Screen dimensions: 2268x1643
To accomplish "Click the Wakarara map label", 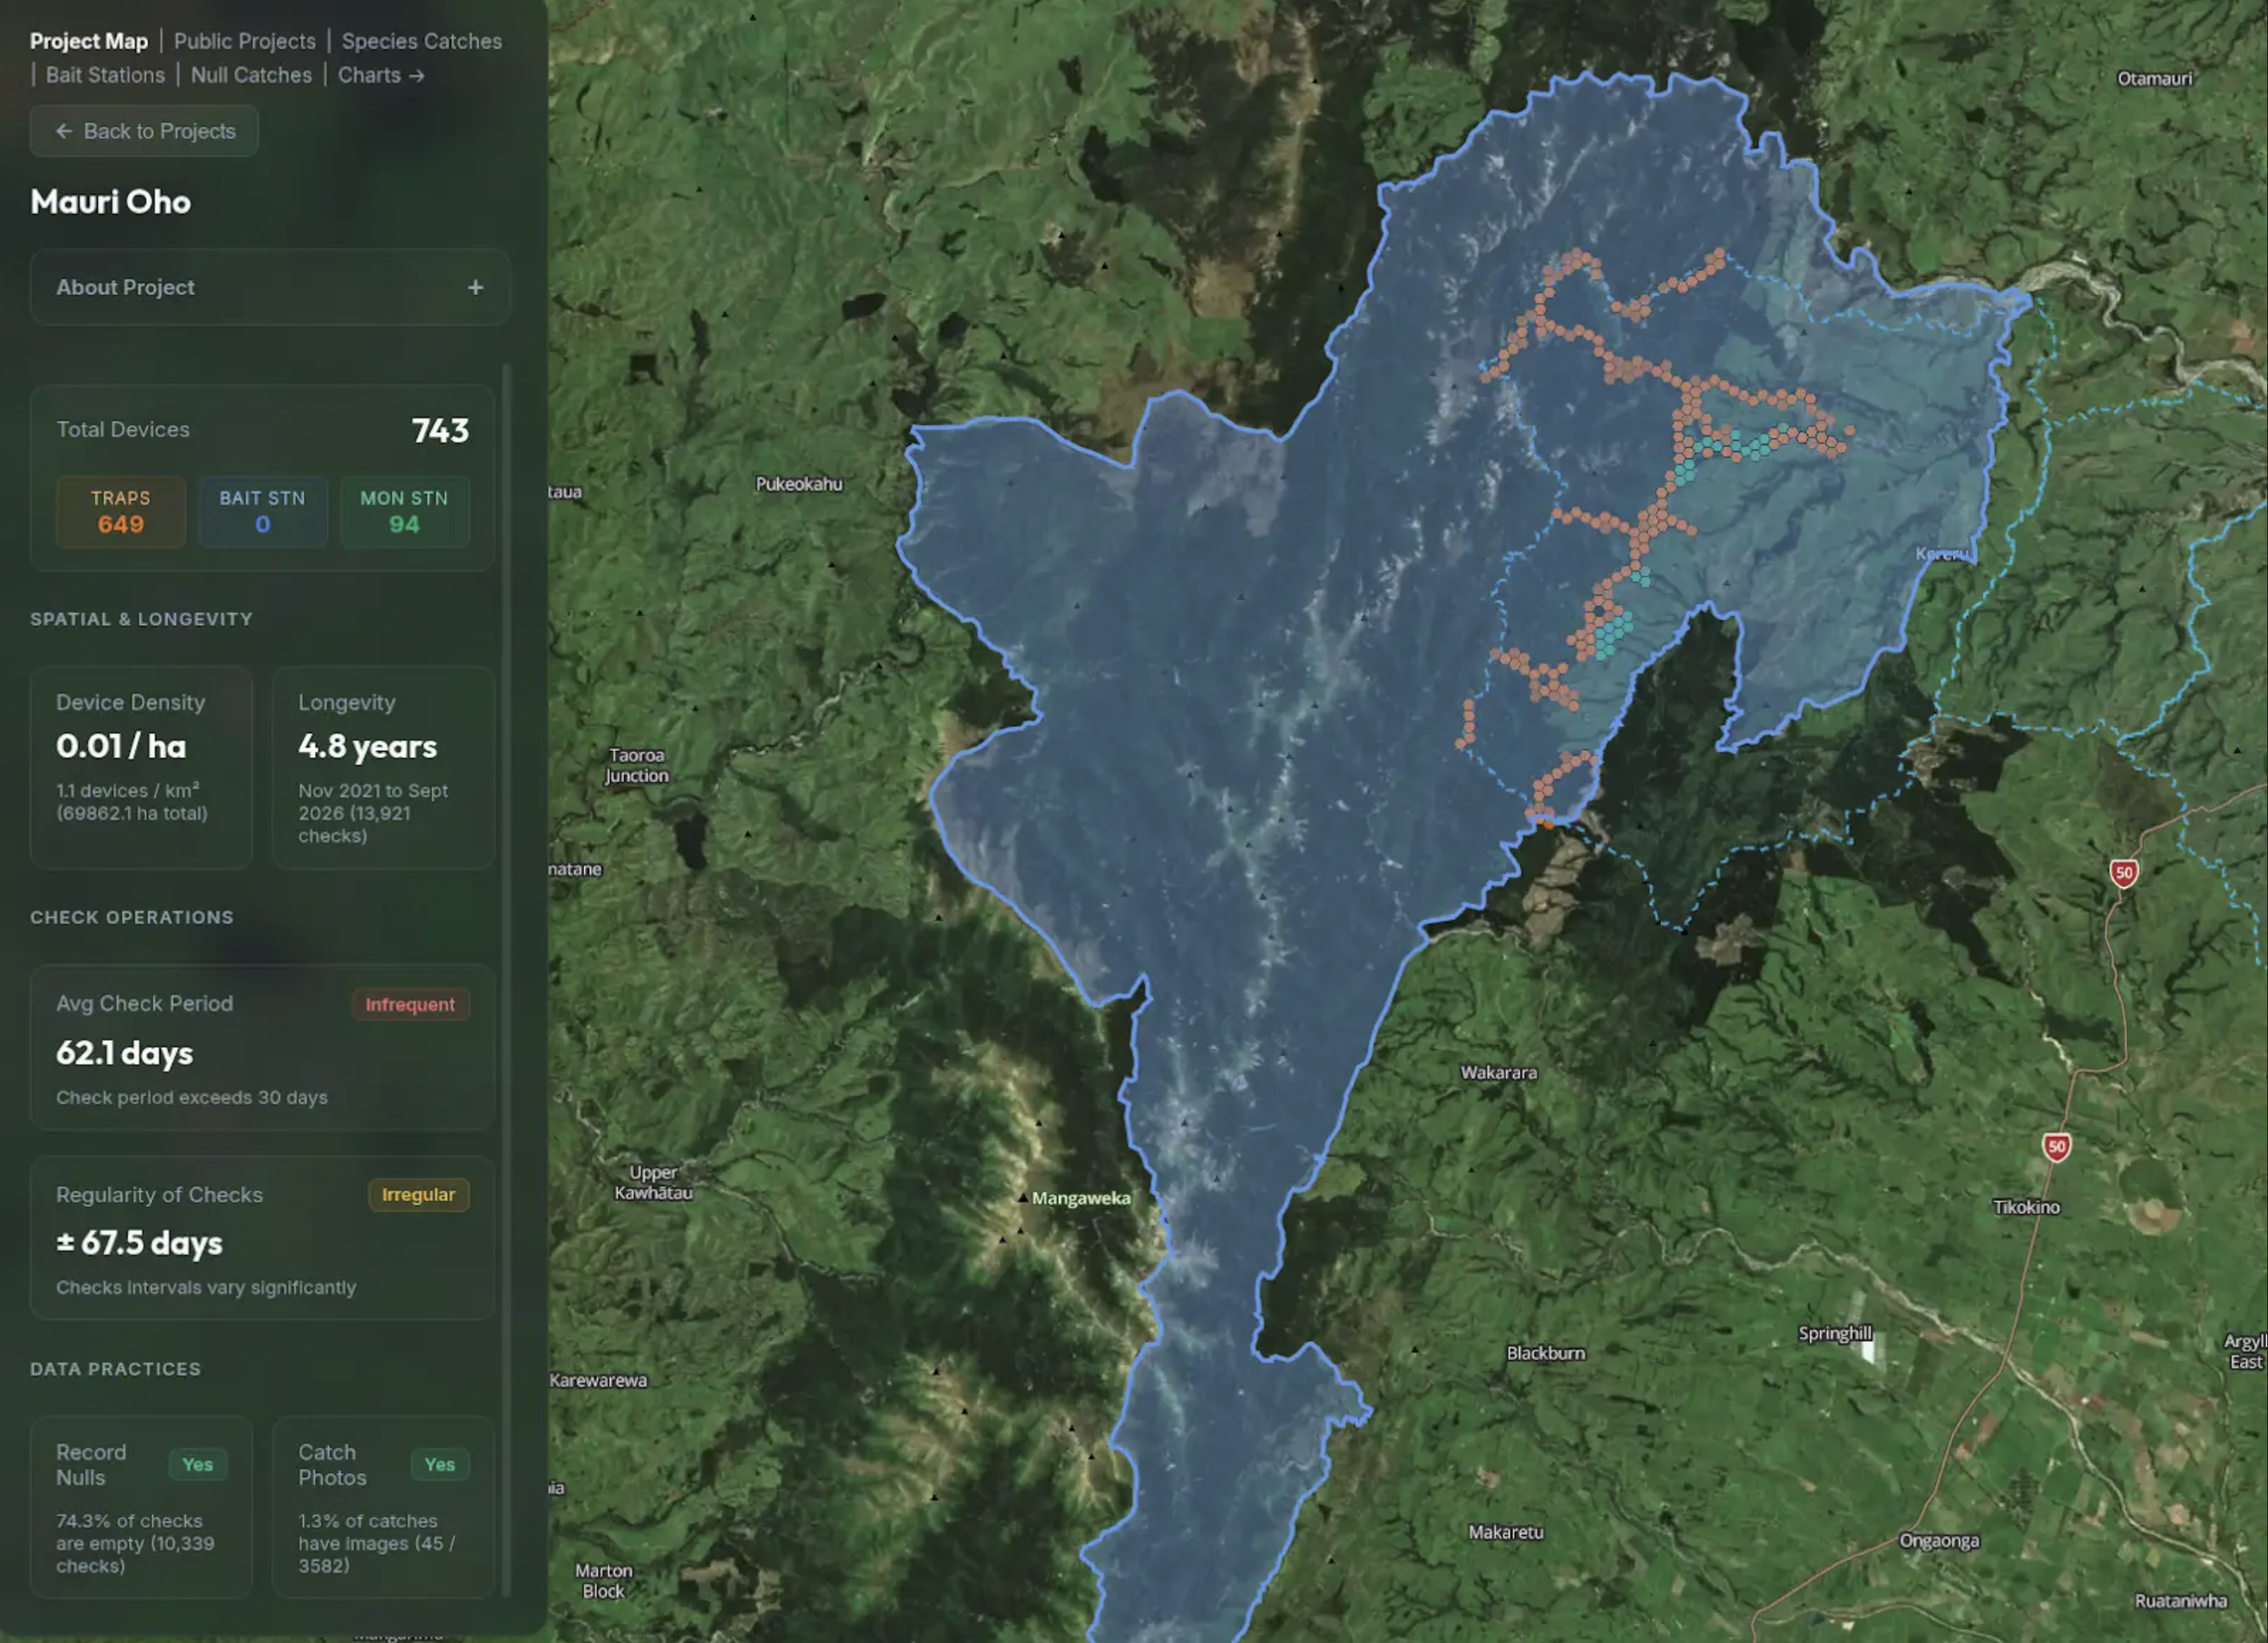I will tap(1498, 1072).
